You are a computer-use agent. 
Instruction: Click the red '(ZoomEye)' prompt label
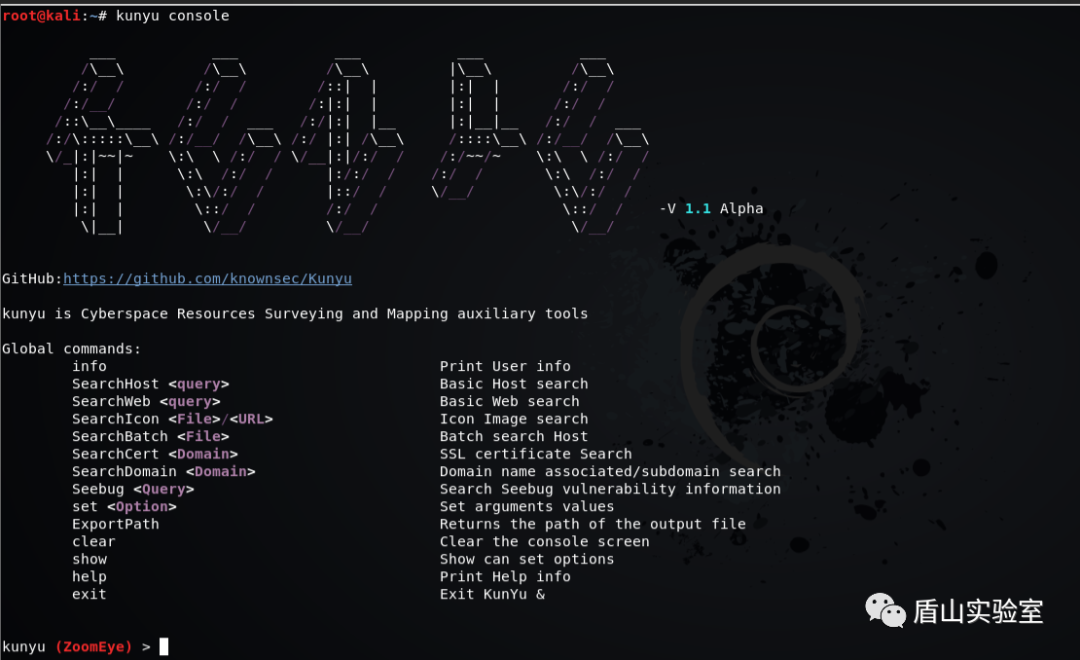click(94, 647)
